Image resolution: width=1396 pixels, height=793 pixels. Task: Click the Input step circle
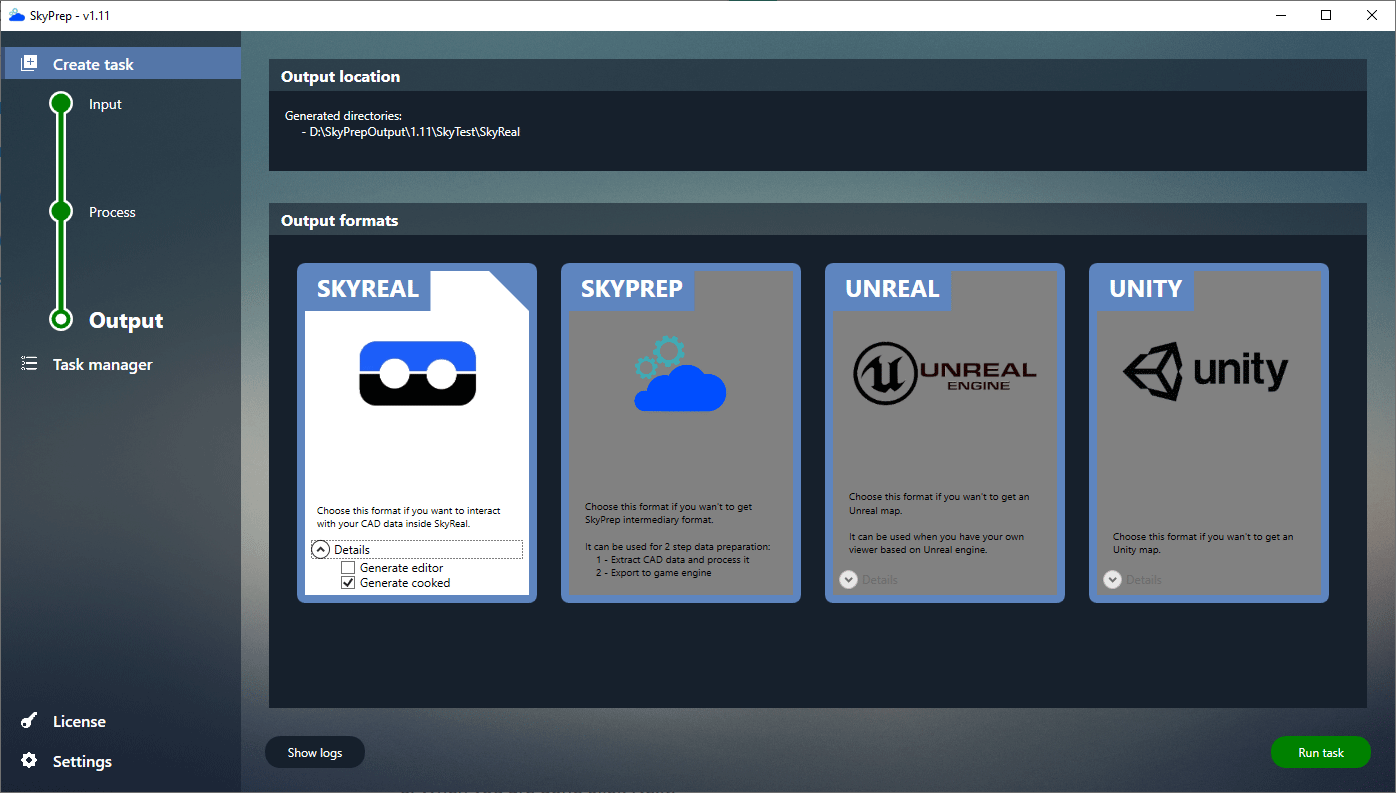pyautogui.click(x=61, y=103)
